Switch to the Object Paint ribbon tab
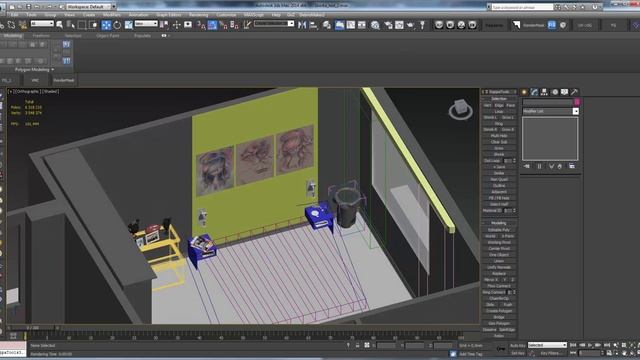Screen dimensions: 640x360 pos(108,36)
